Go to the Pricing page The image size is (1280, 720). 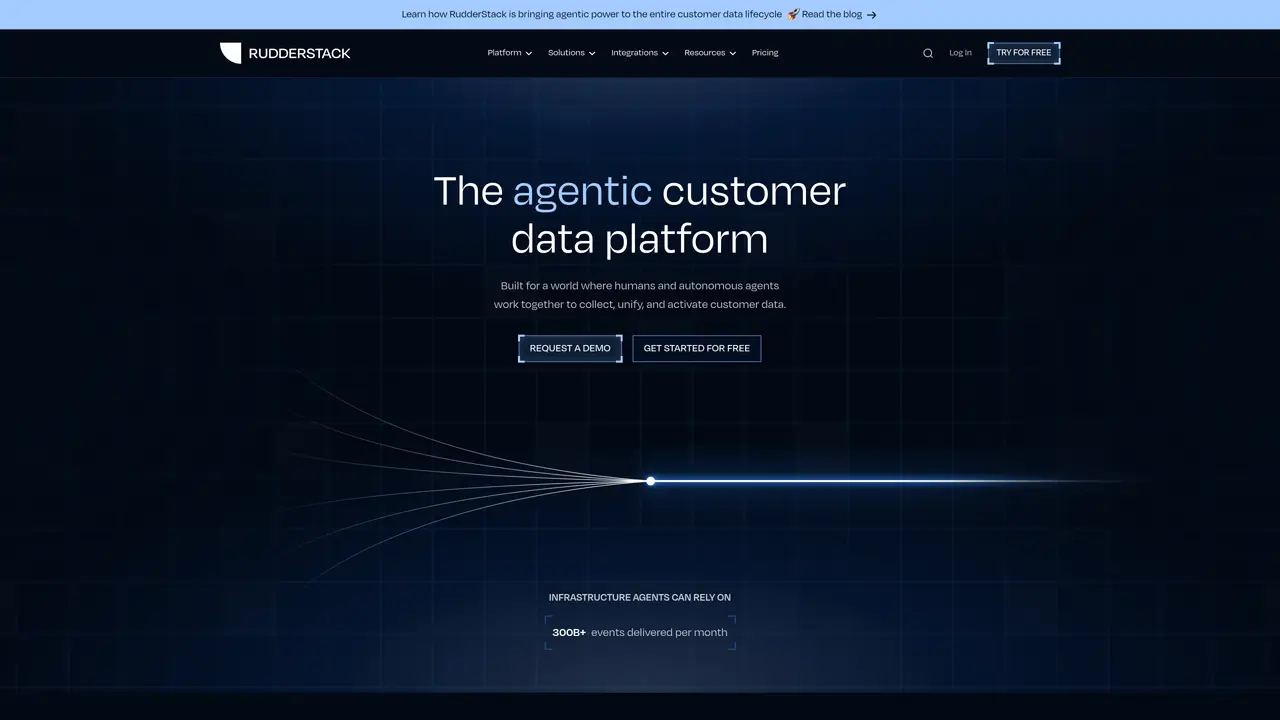point(765,53)
